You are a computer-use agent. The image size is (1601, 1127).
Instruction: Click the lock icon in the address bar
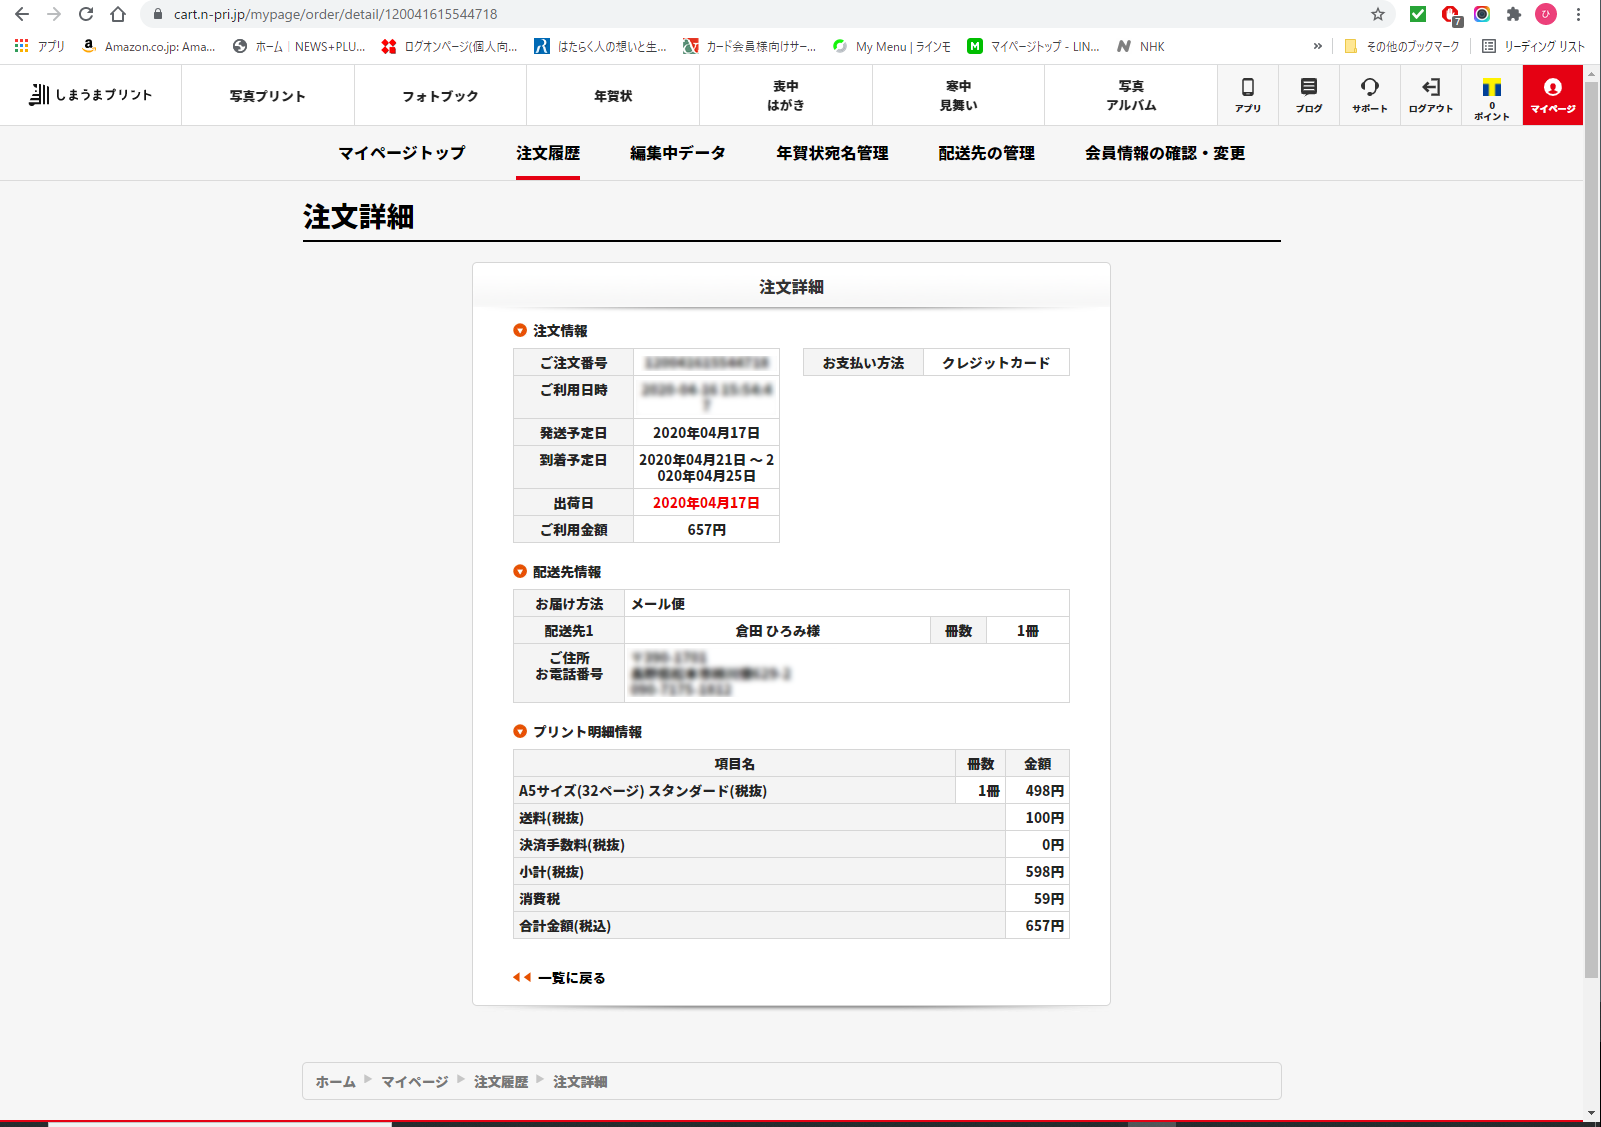157,14
